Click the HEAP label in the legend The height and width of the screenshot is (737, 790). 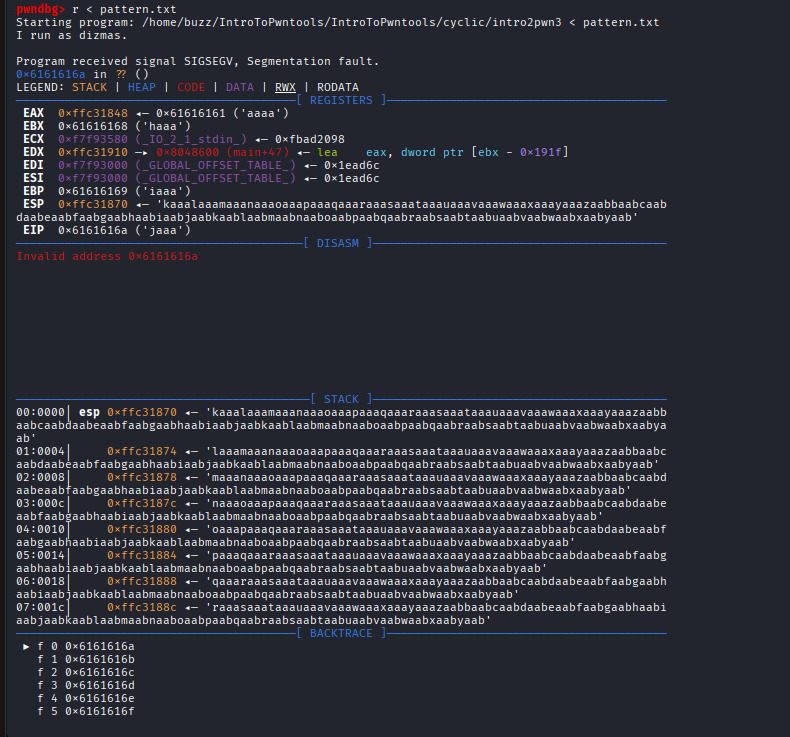click(144, 87)
